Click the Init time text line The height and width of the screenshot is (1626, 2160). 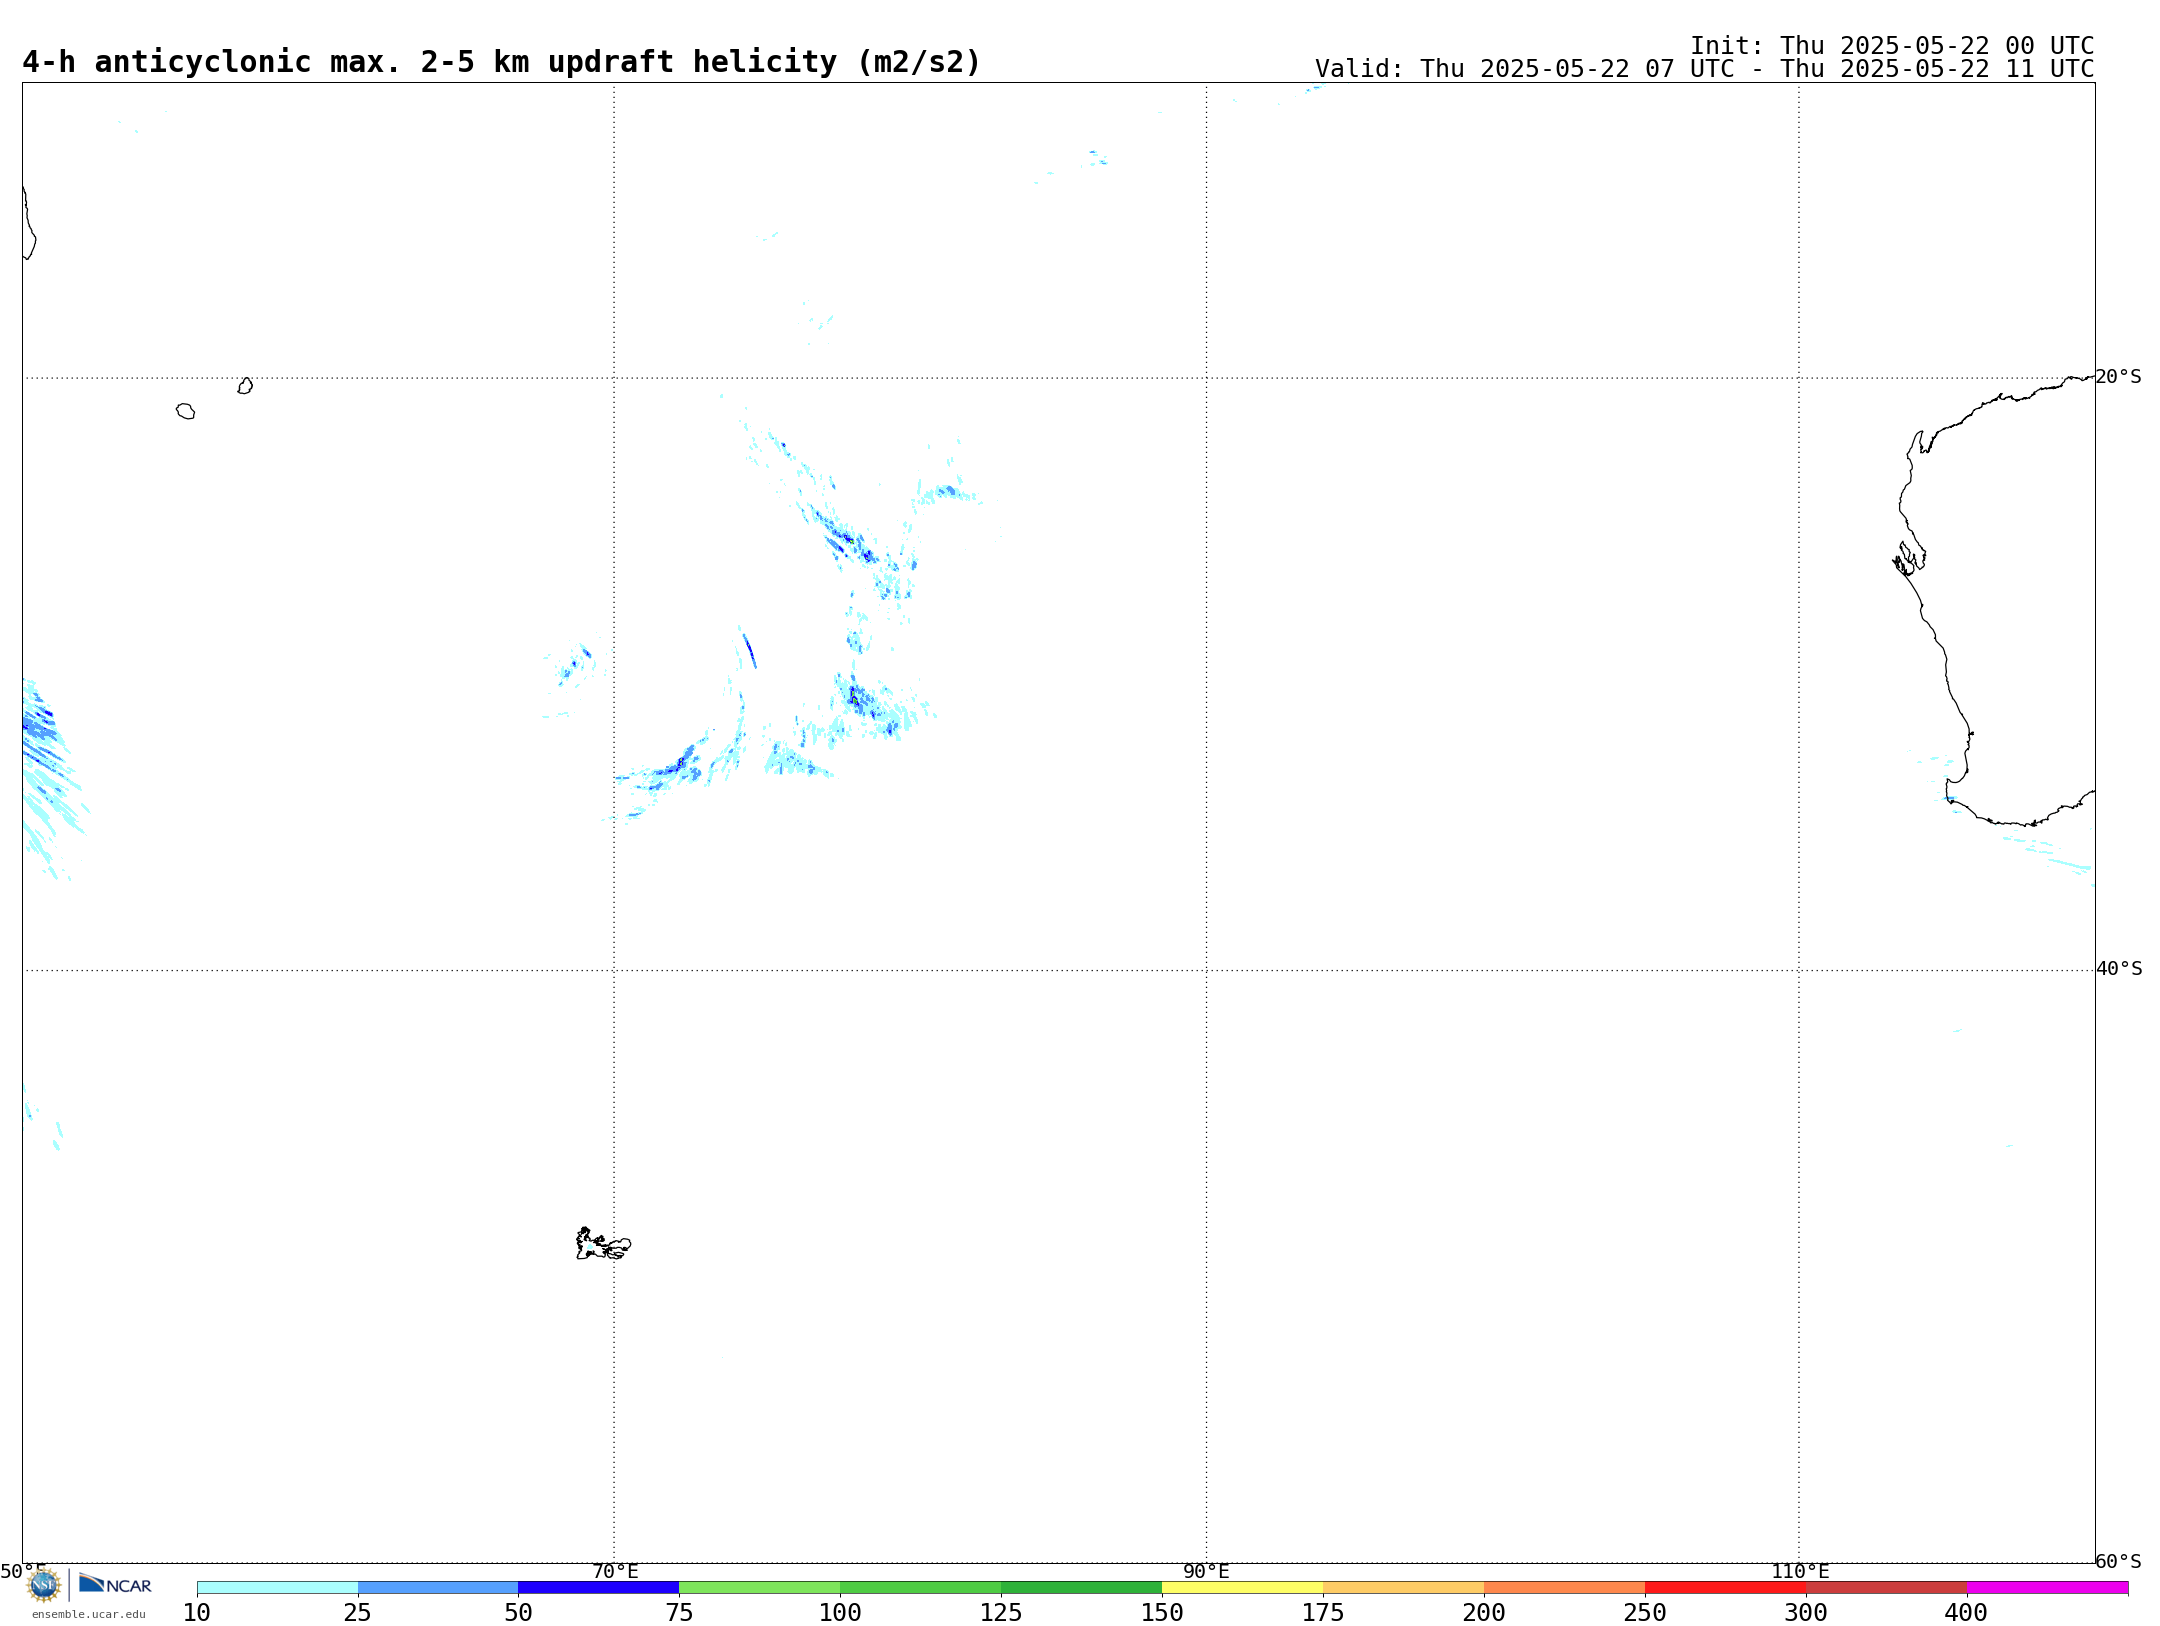(1892, 46)
